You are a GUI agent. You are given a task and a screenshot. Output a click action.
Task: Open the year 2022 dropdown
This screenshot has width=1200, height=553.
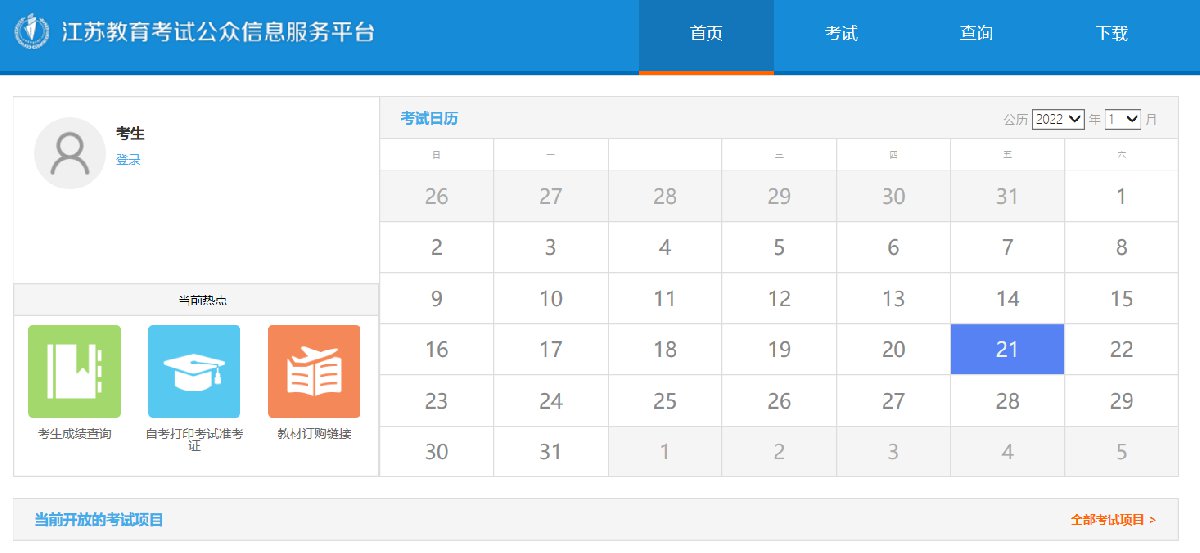click(x=1058, y=119)
